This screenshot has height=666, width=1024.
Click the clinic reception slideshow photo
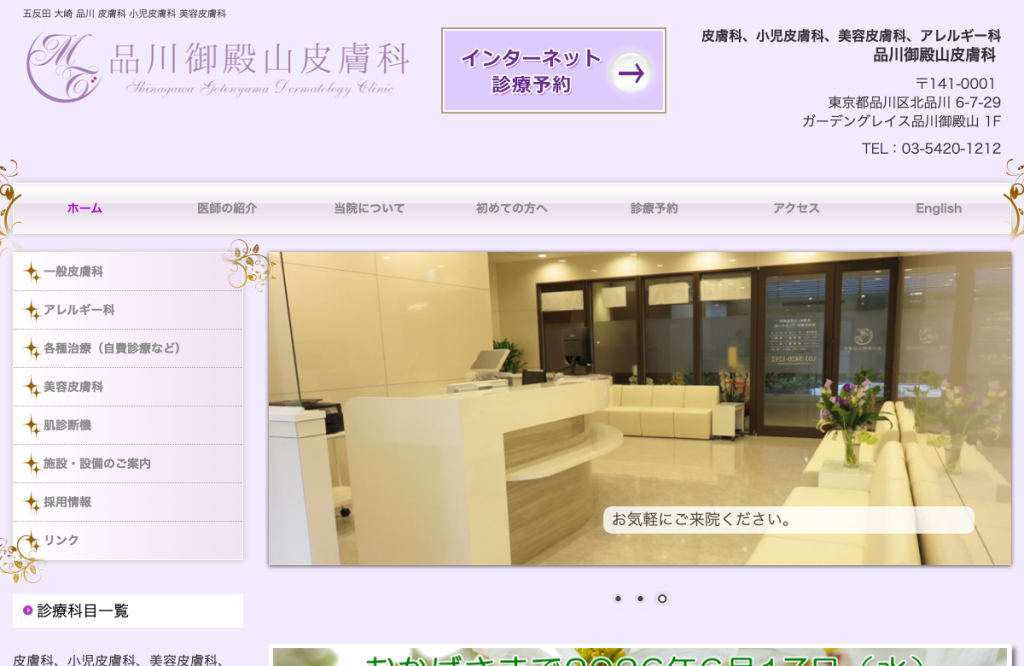[x=640, y=409]
